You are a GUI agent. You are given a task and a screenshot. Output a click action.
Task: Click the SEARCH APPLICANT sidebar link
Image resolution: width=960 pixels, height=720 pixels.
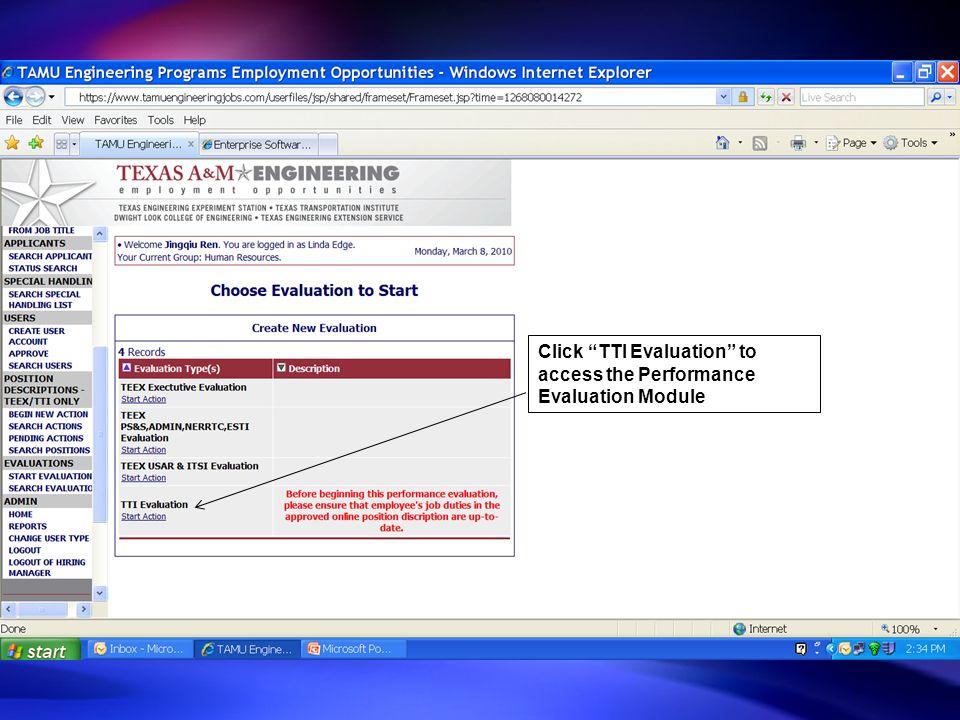(x=50, y=256)
